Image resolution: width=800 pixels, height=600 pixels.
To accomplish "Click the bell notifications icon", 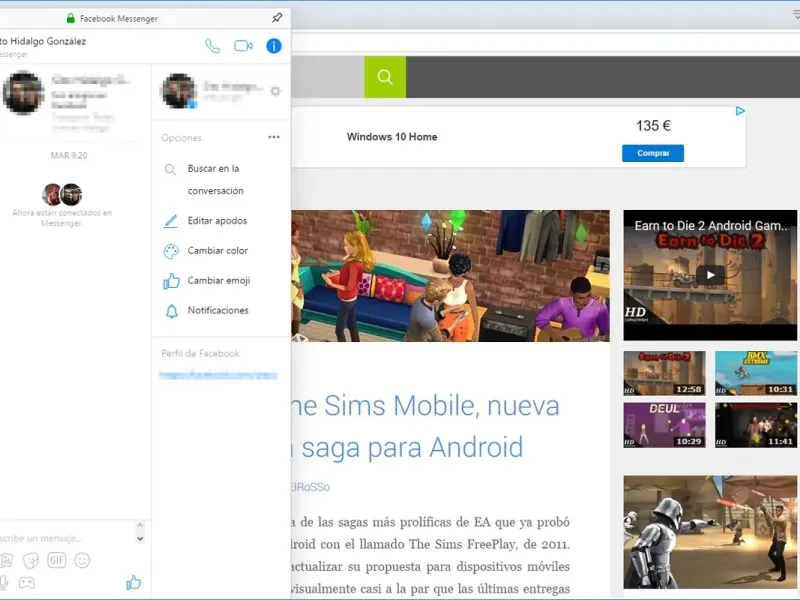I will pyautogui.click(x=171, y=311).
